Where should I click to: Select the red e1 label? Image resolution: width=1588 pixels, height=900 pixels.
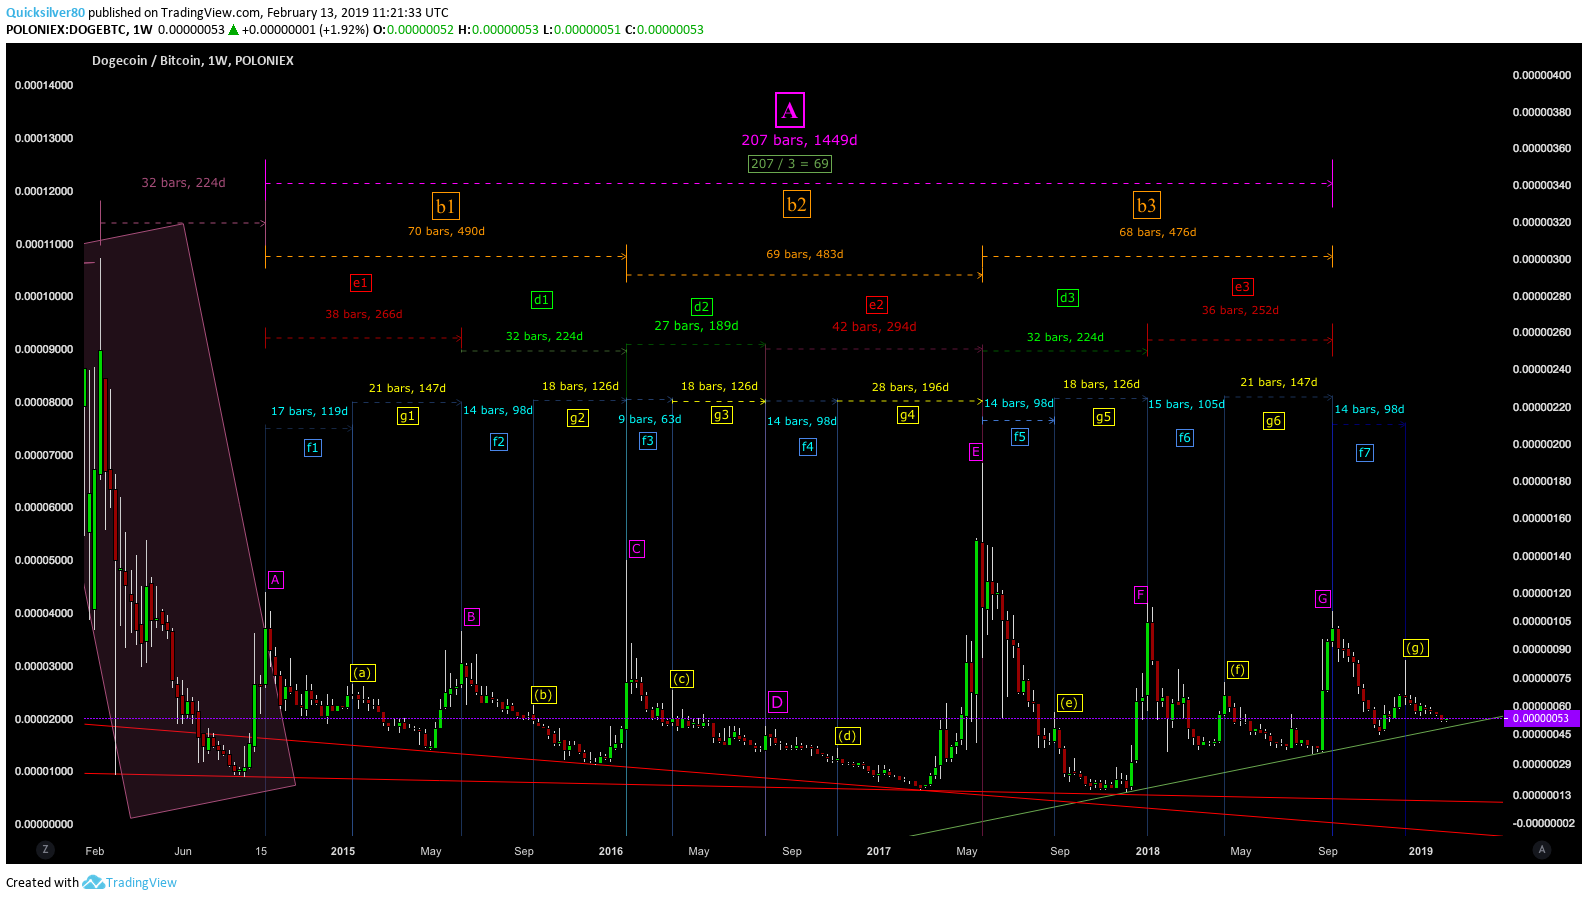pyautogui.click(x=360, y=283)
